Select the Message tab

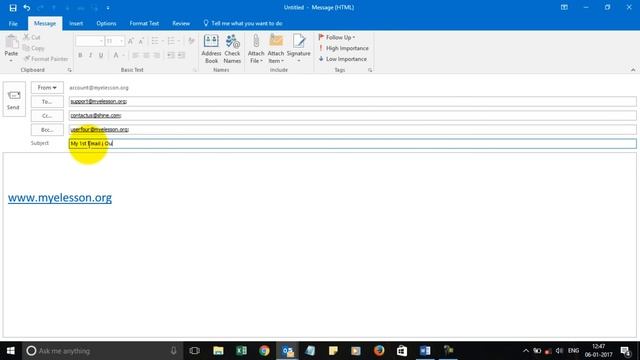[x=45, y=24]
